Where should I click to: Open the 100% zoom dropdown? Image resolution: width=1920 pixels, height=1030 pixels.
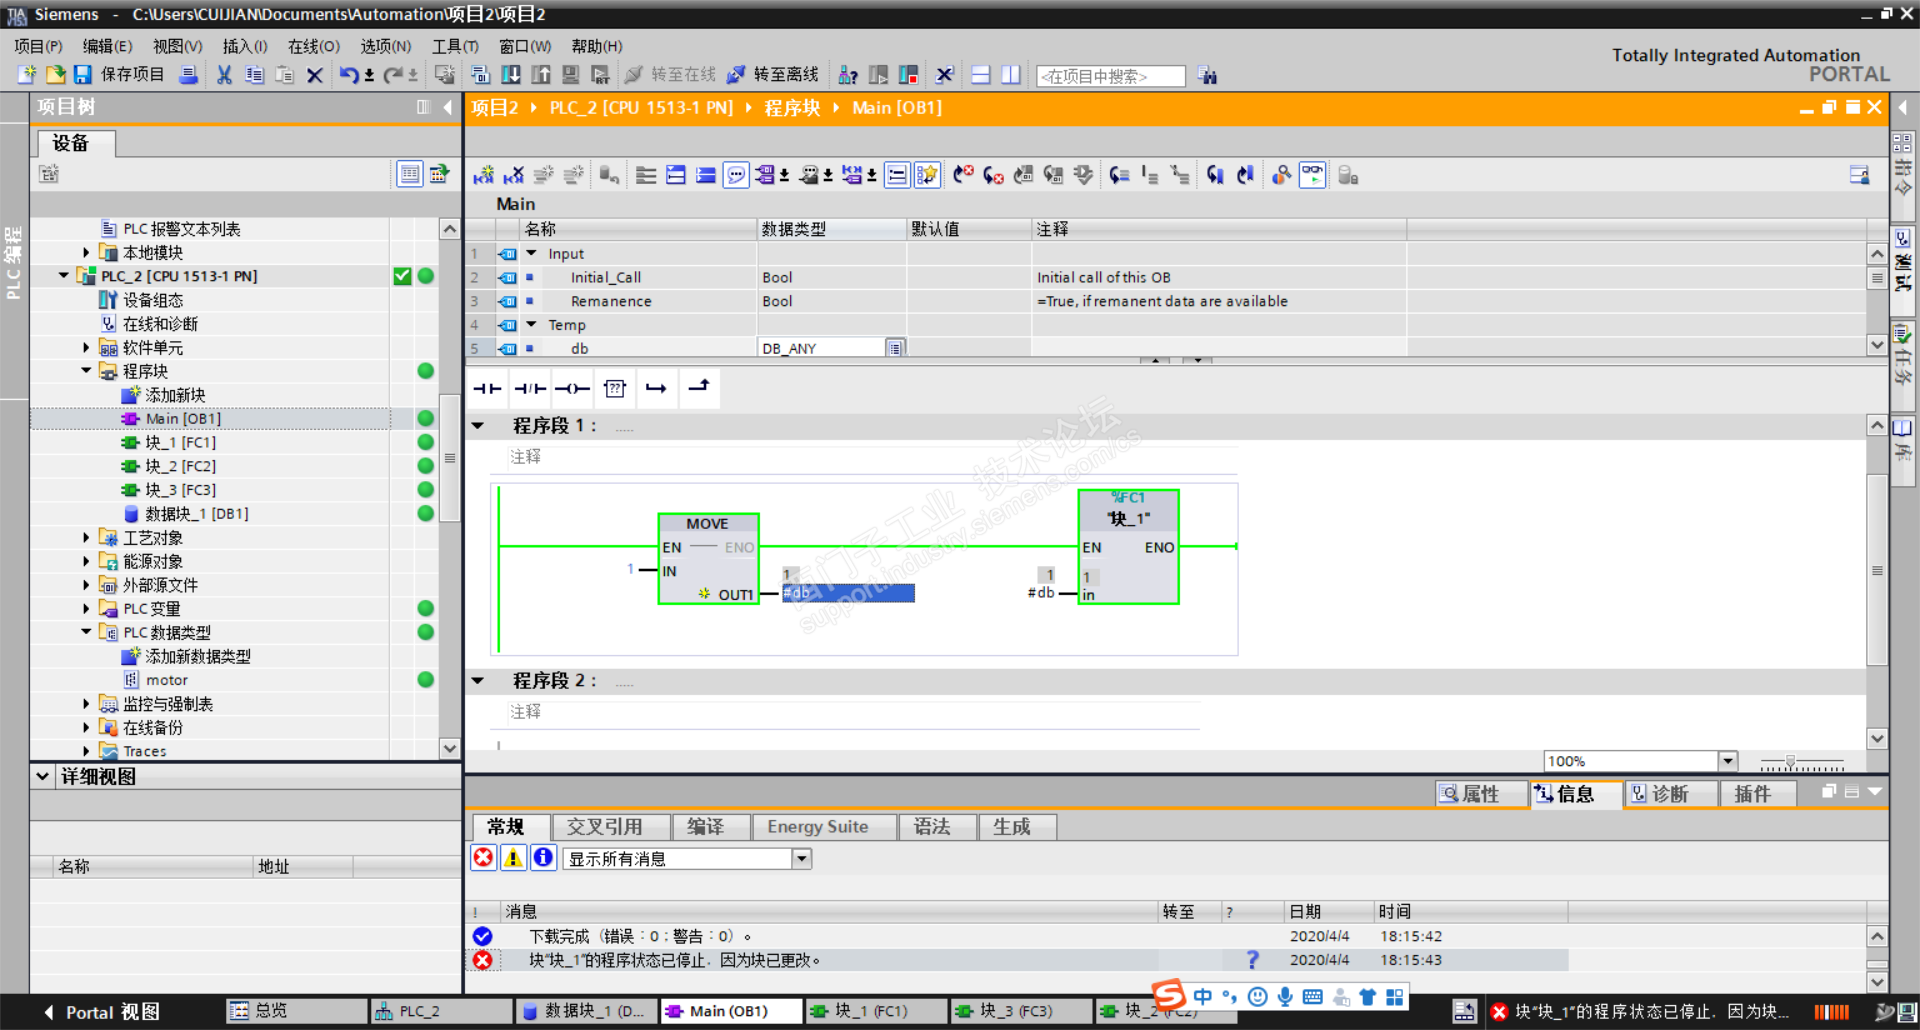point(1727,761)
